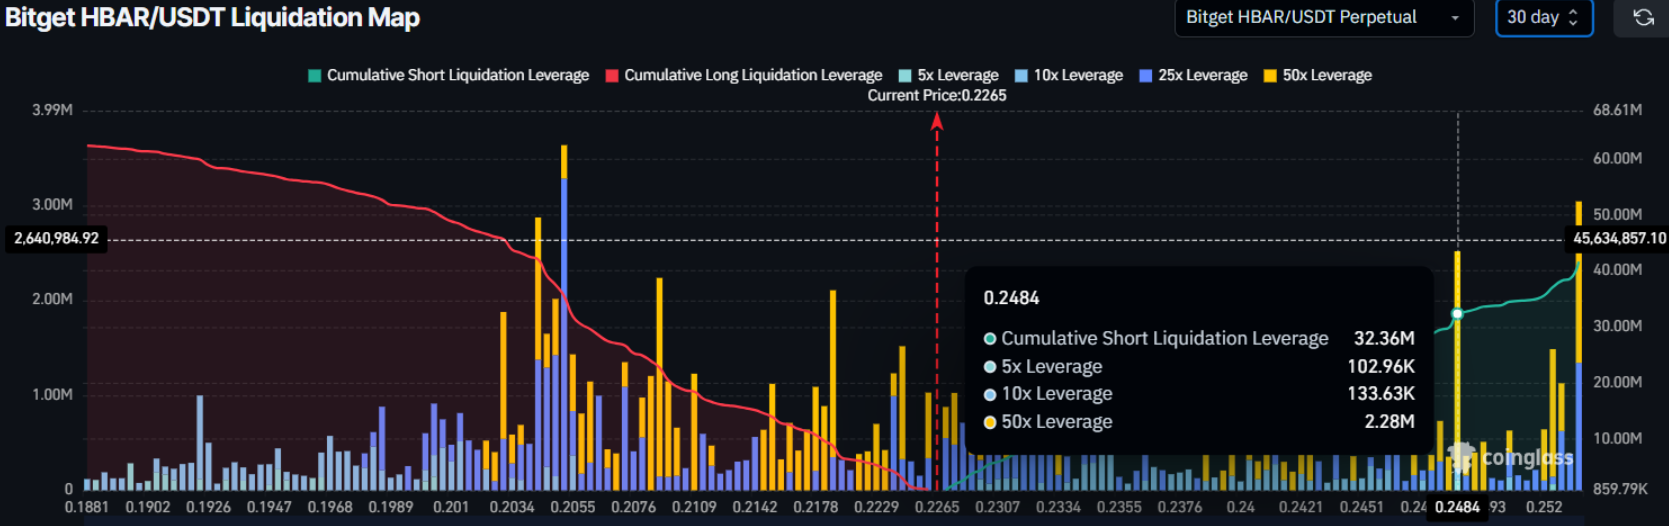The image size is (1669, 526).
Task: Click the teal Cumulative Short legend square
Action: (x=315, y=76)
